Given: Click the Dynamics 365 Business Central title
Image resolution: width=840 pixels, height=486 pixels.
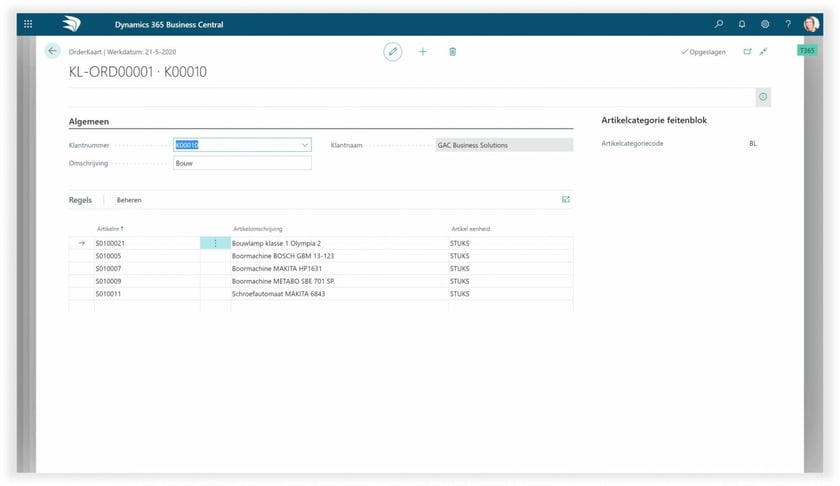Looking at the screenshot, I should coord(169,25).
